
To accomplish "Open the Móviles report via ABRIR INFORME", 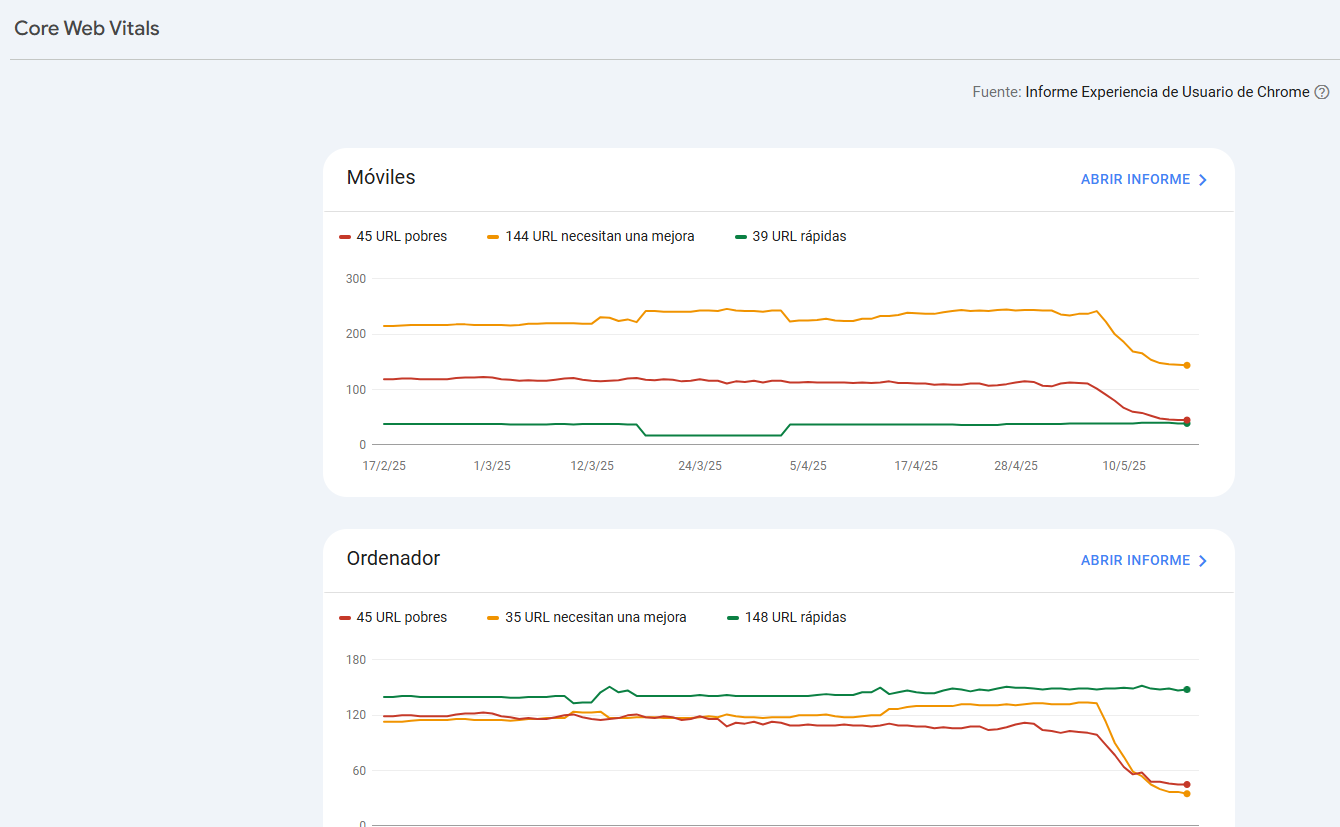I will point(1135,180).
